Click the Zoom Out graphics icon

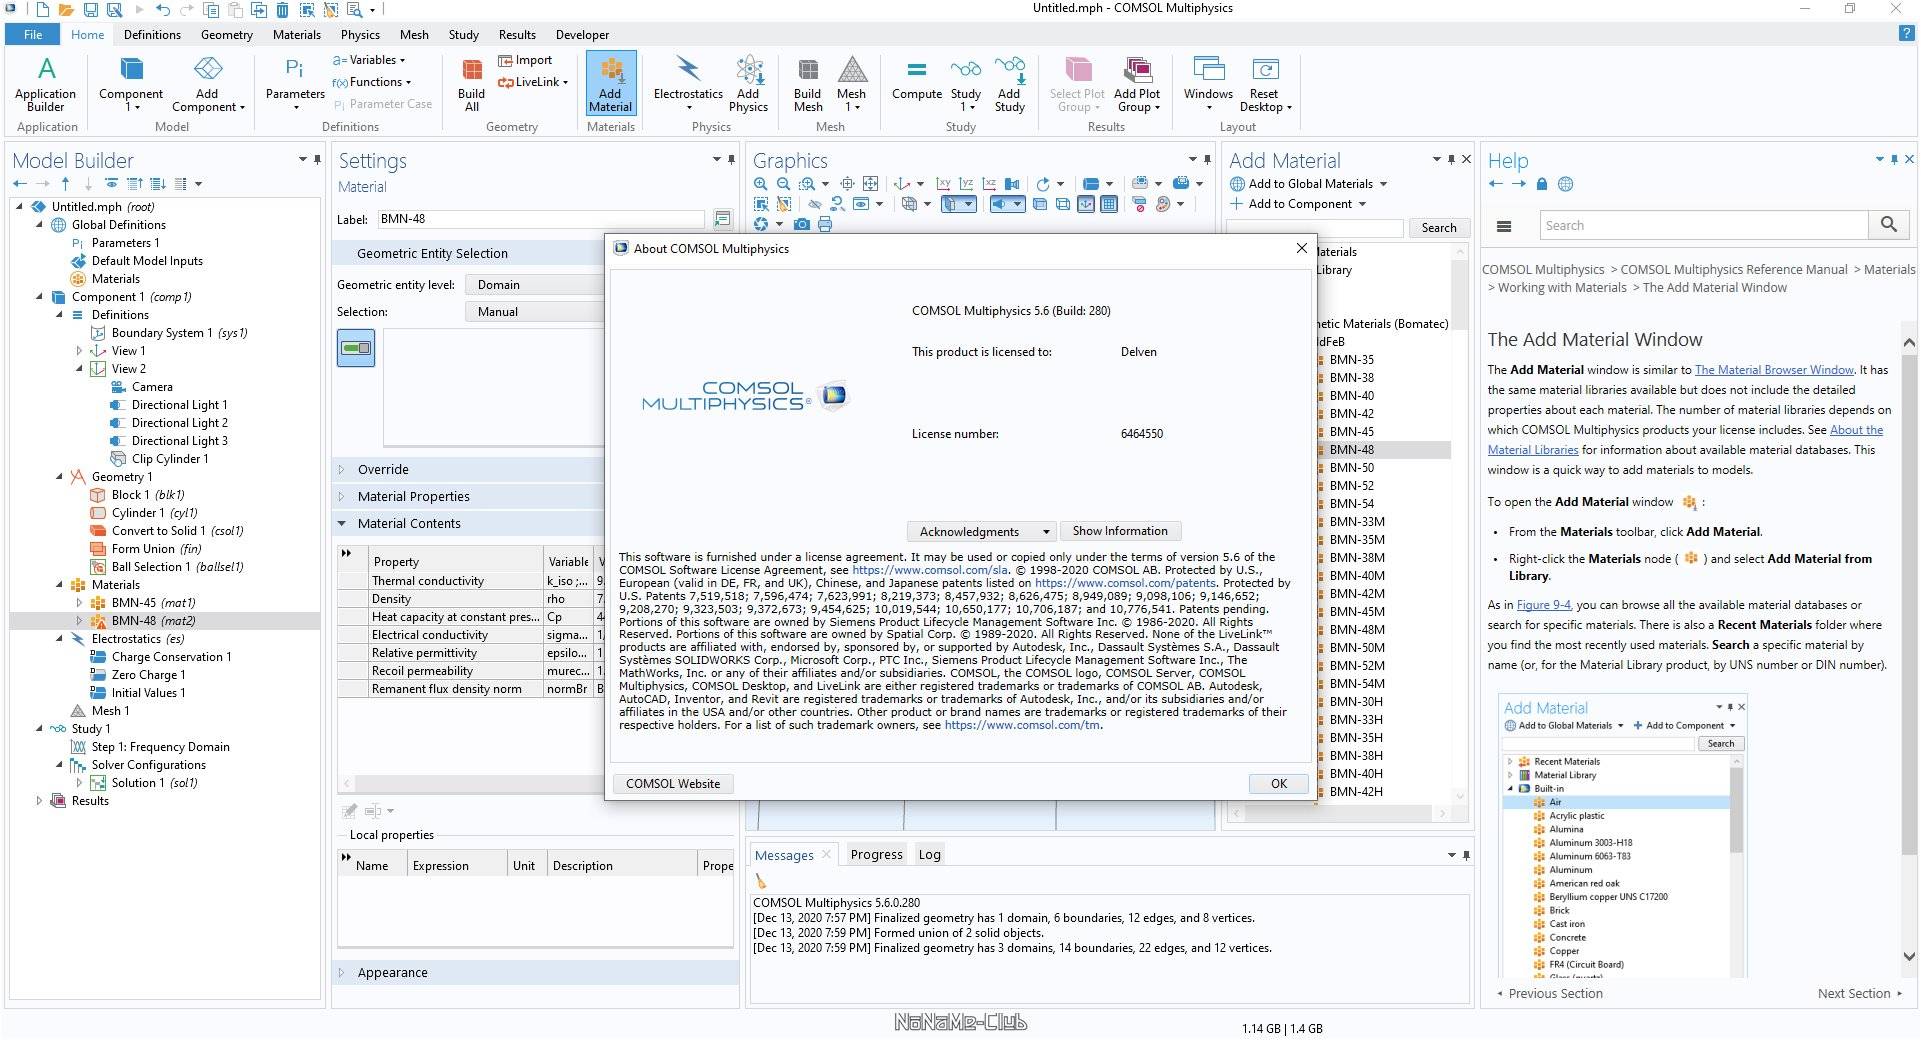783,184
